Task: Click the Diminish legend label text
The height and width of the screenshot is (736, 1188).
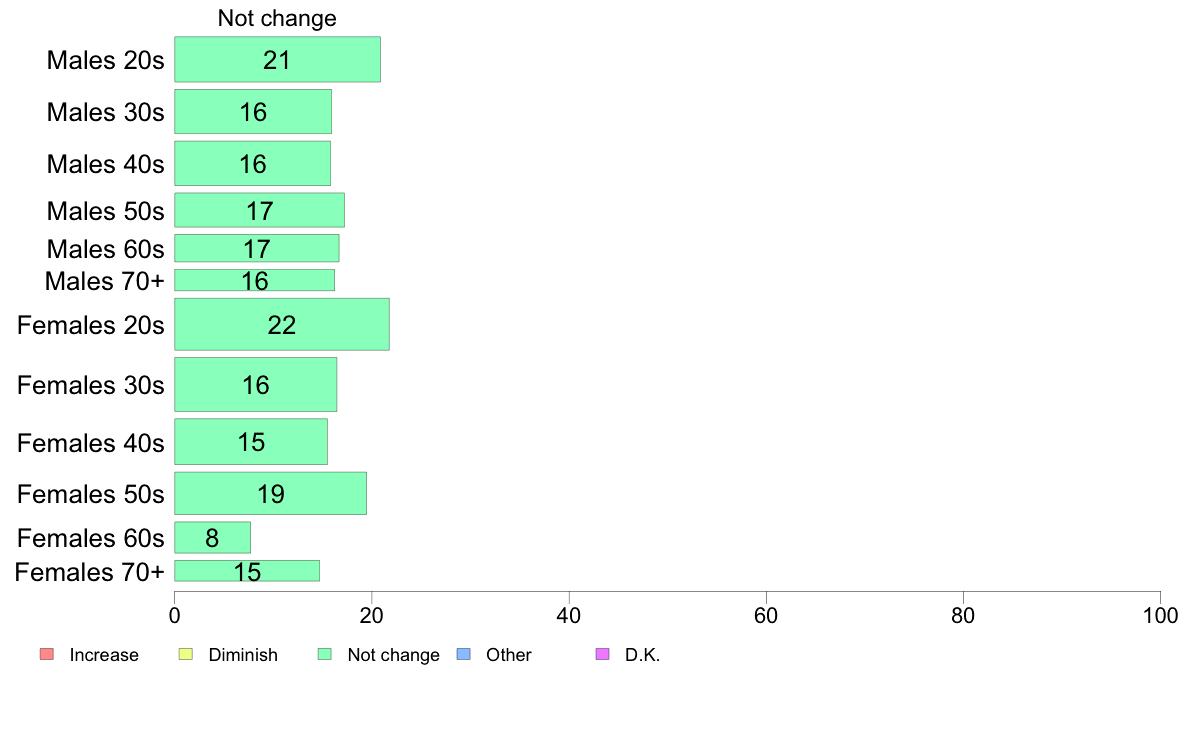Action: (243, 655)
